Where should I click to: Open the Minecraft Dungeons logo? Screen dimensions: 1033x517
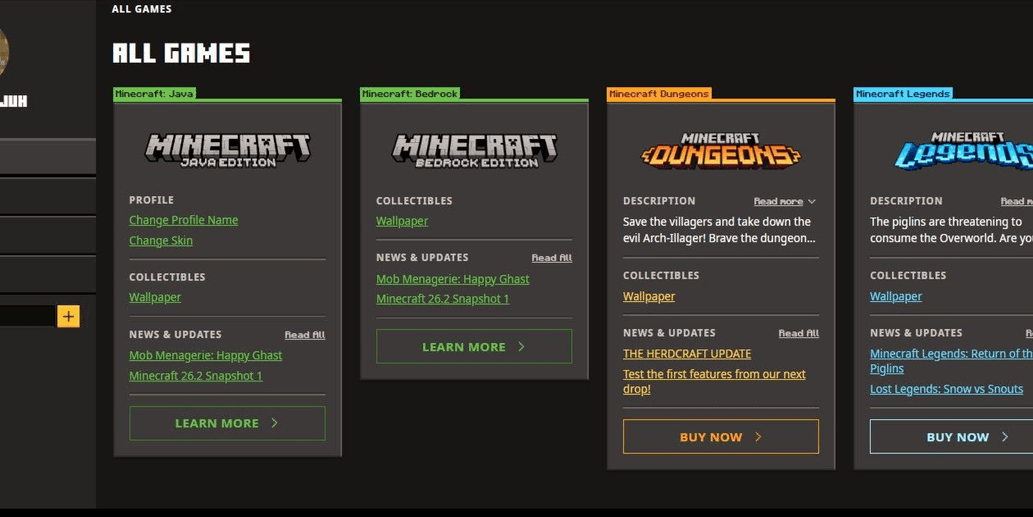(721, 150)
